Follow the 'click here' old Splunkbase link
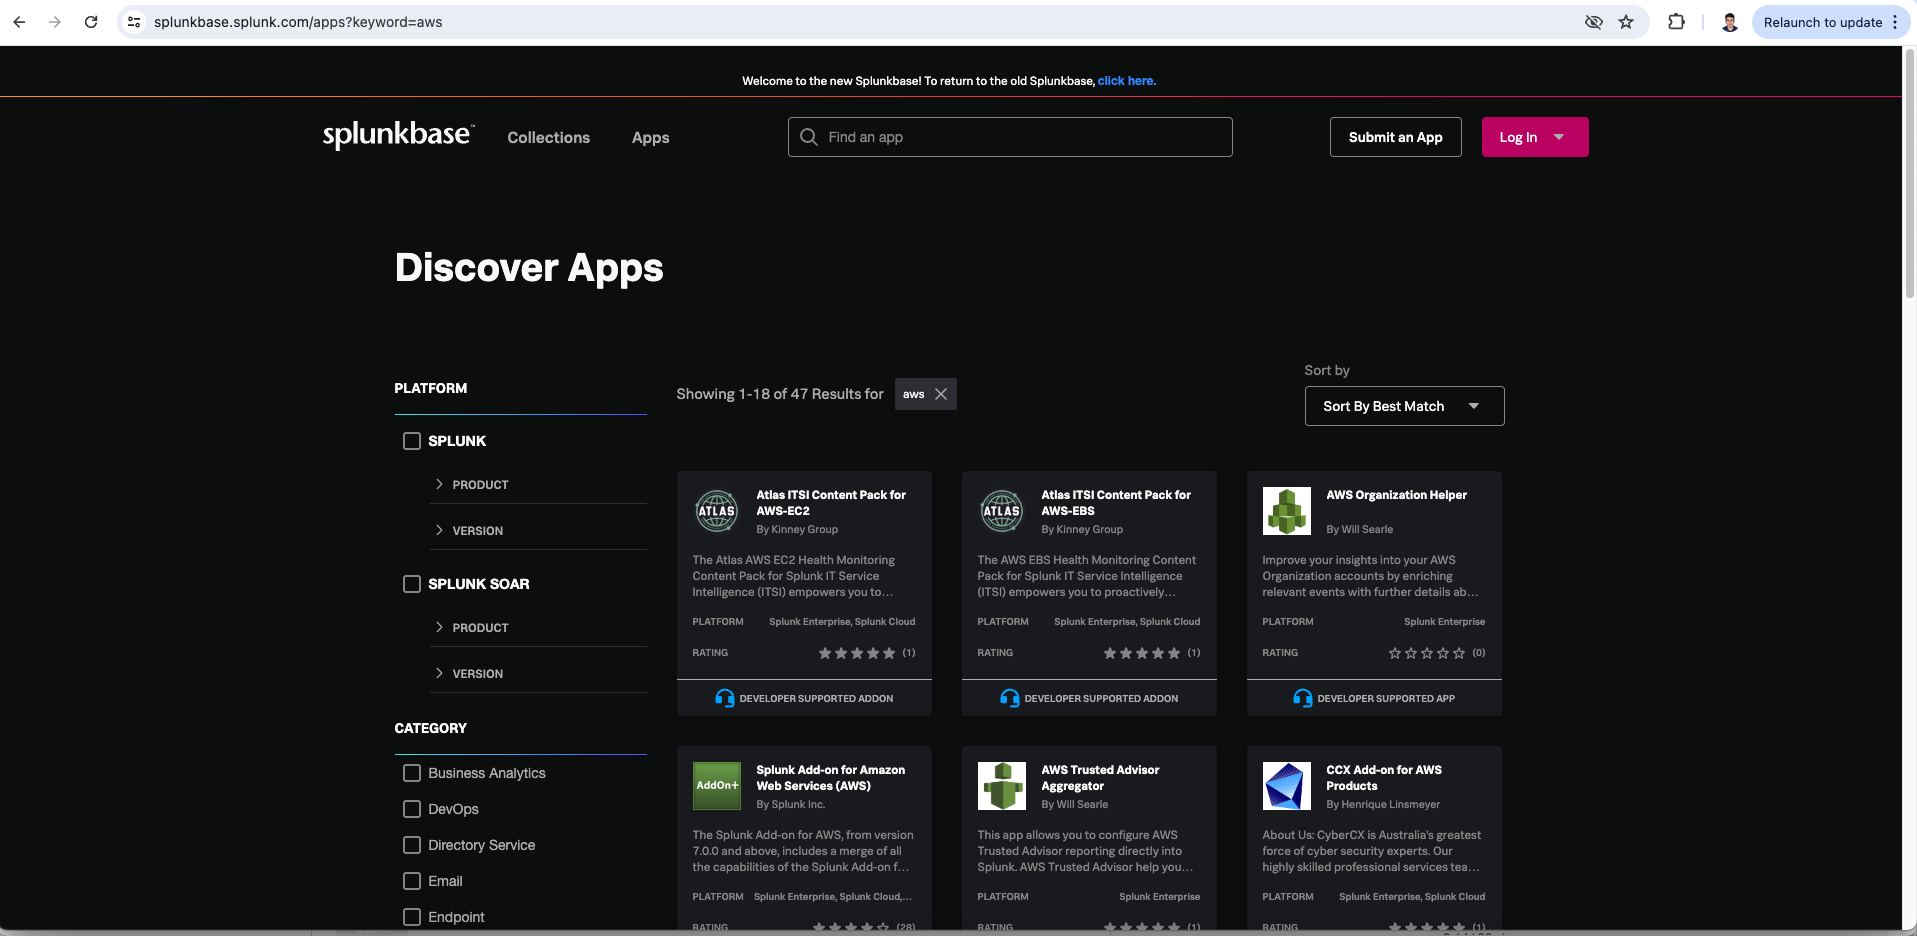Image resolution: width=1917 pixels, height=936 pixels. (x=1126, y=81)
